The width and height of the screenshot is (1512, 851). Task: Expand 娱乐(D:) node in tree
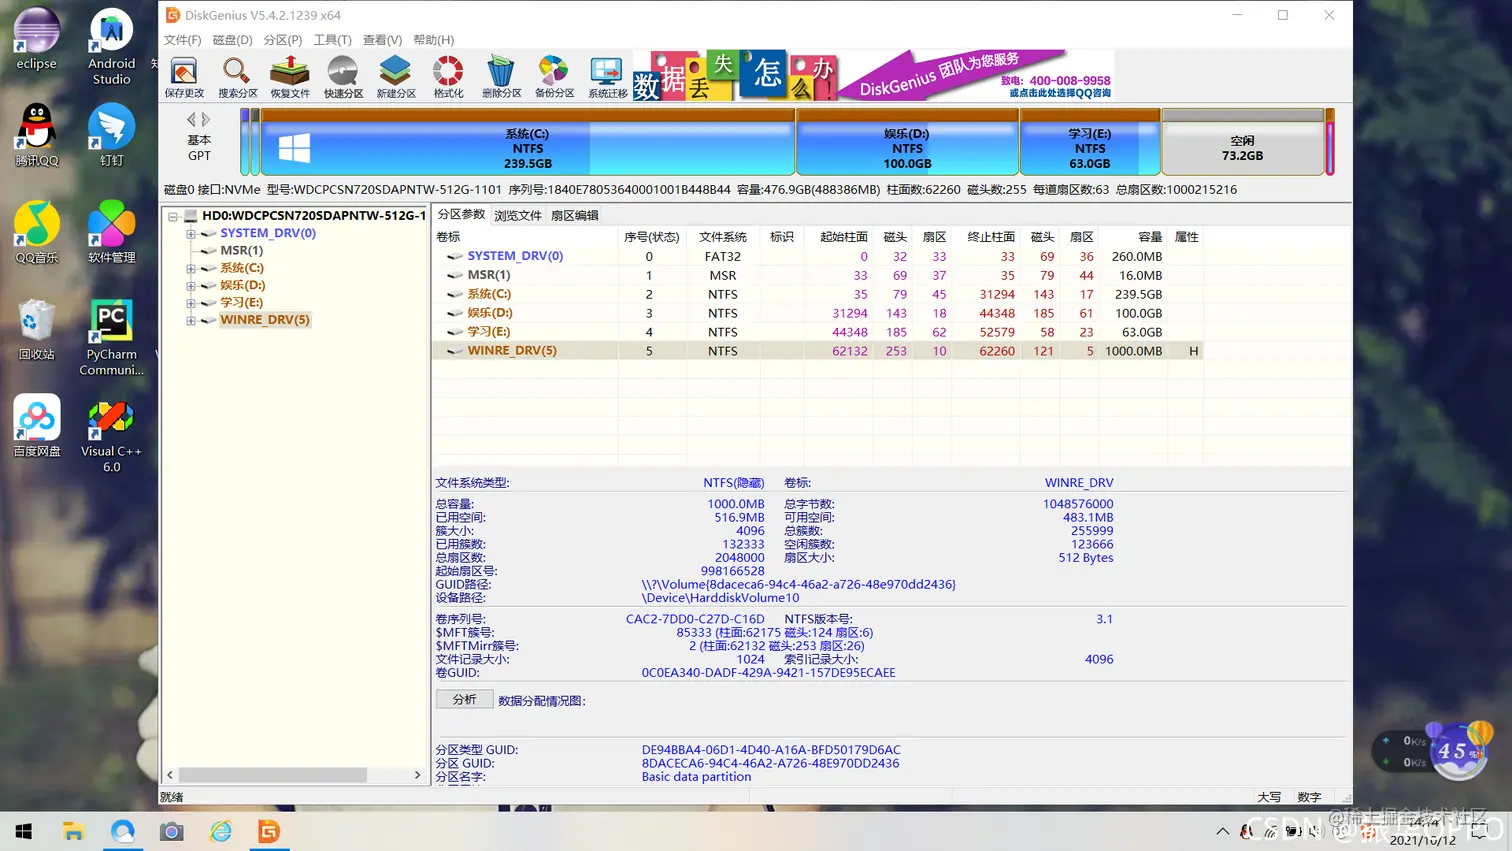tap(190, 286)
